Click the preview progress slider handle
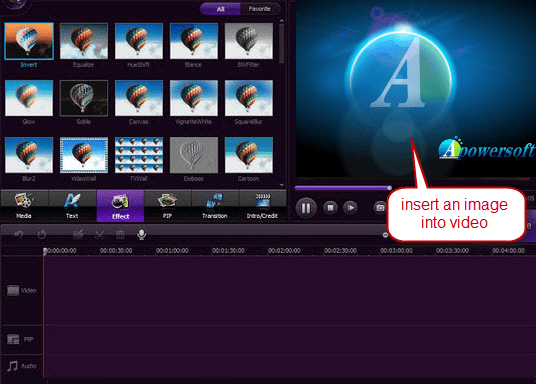The height and width of the screenshot is (384, 536). (389, 188)
